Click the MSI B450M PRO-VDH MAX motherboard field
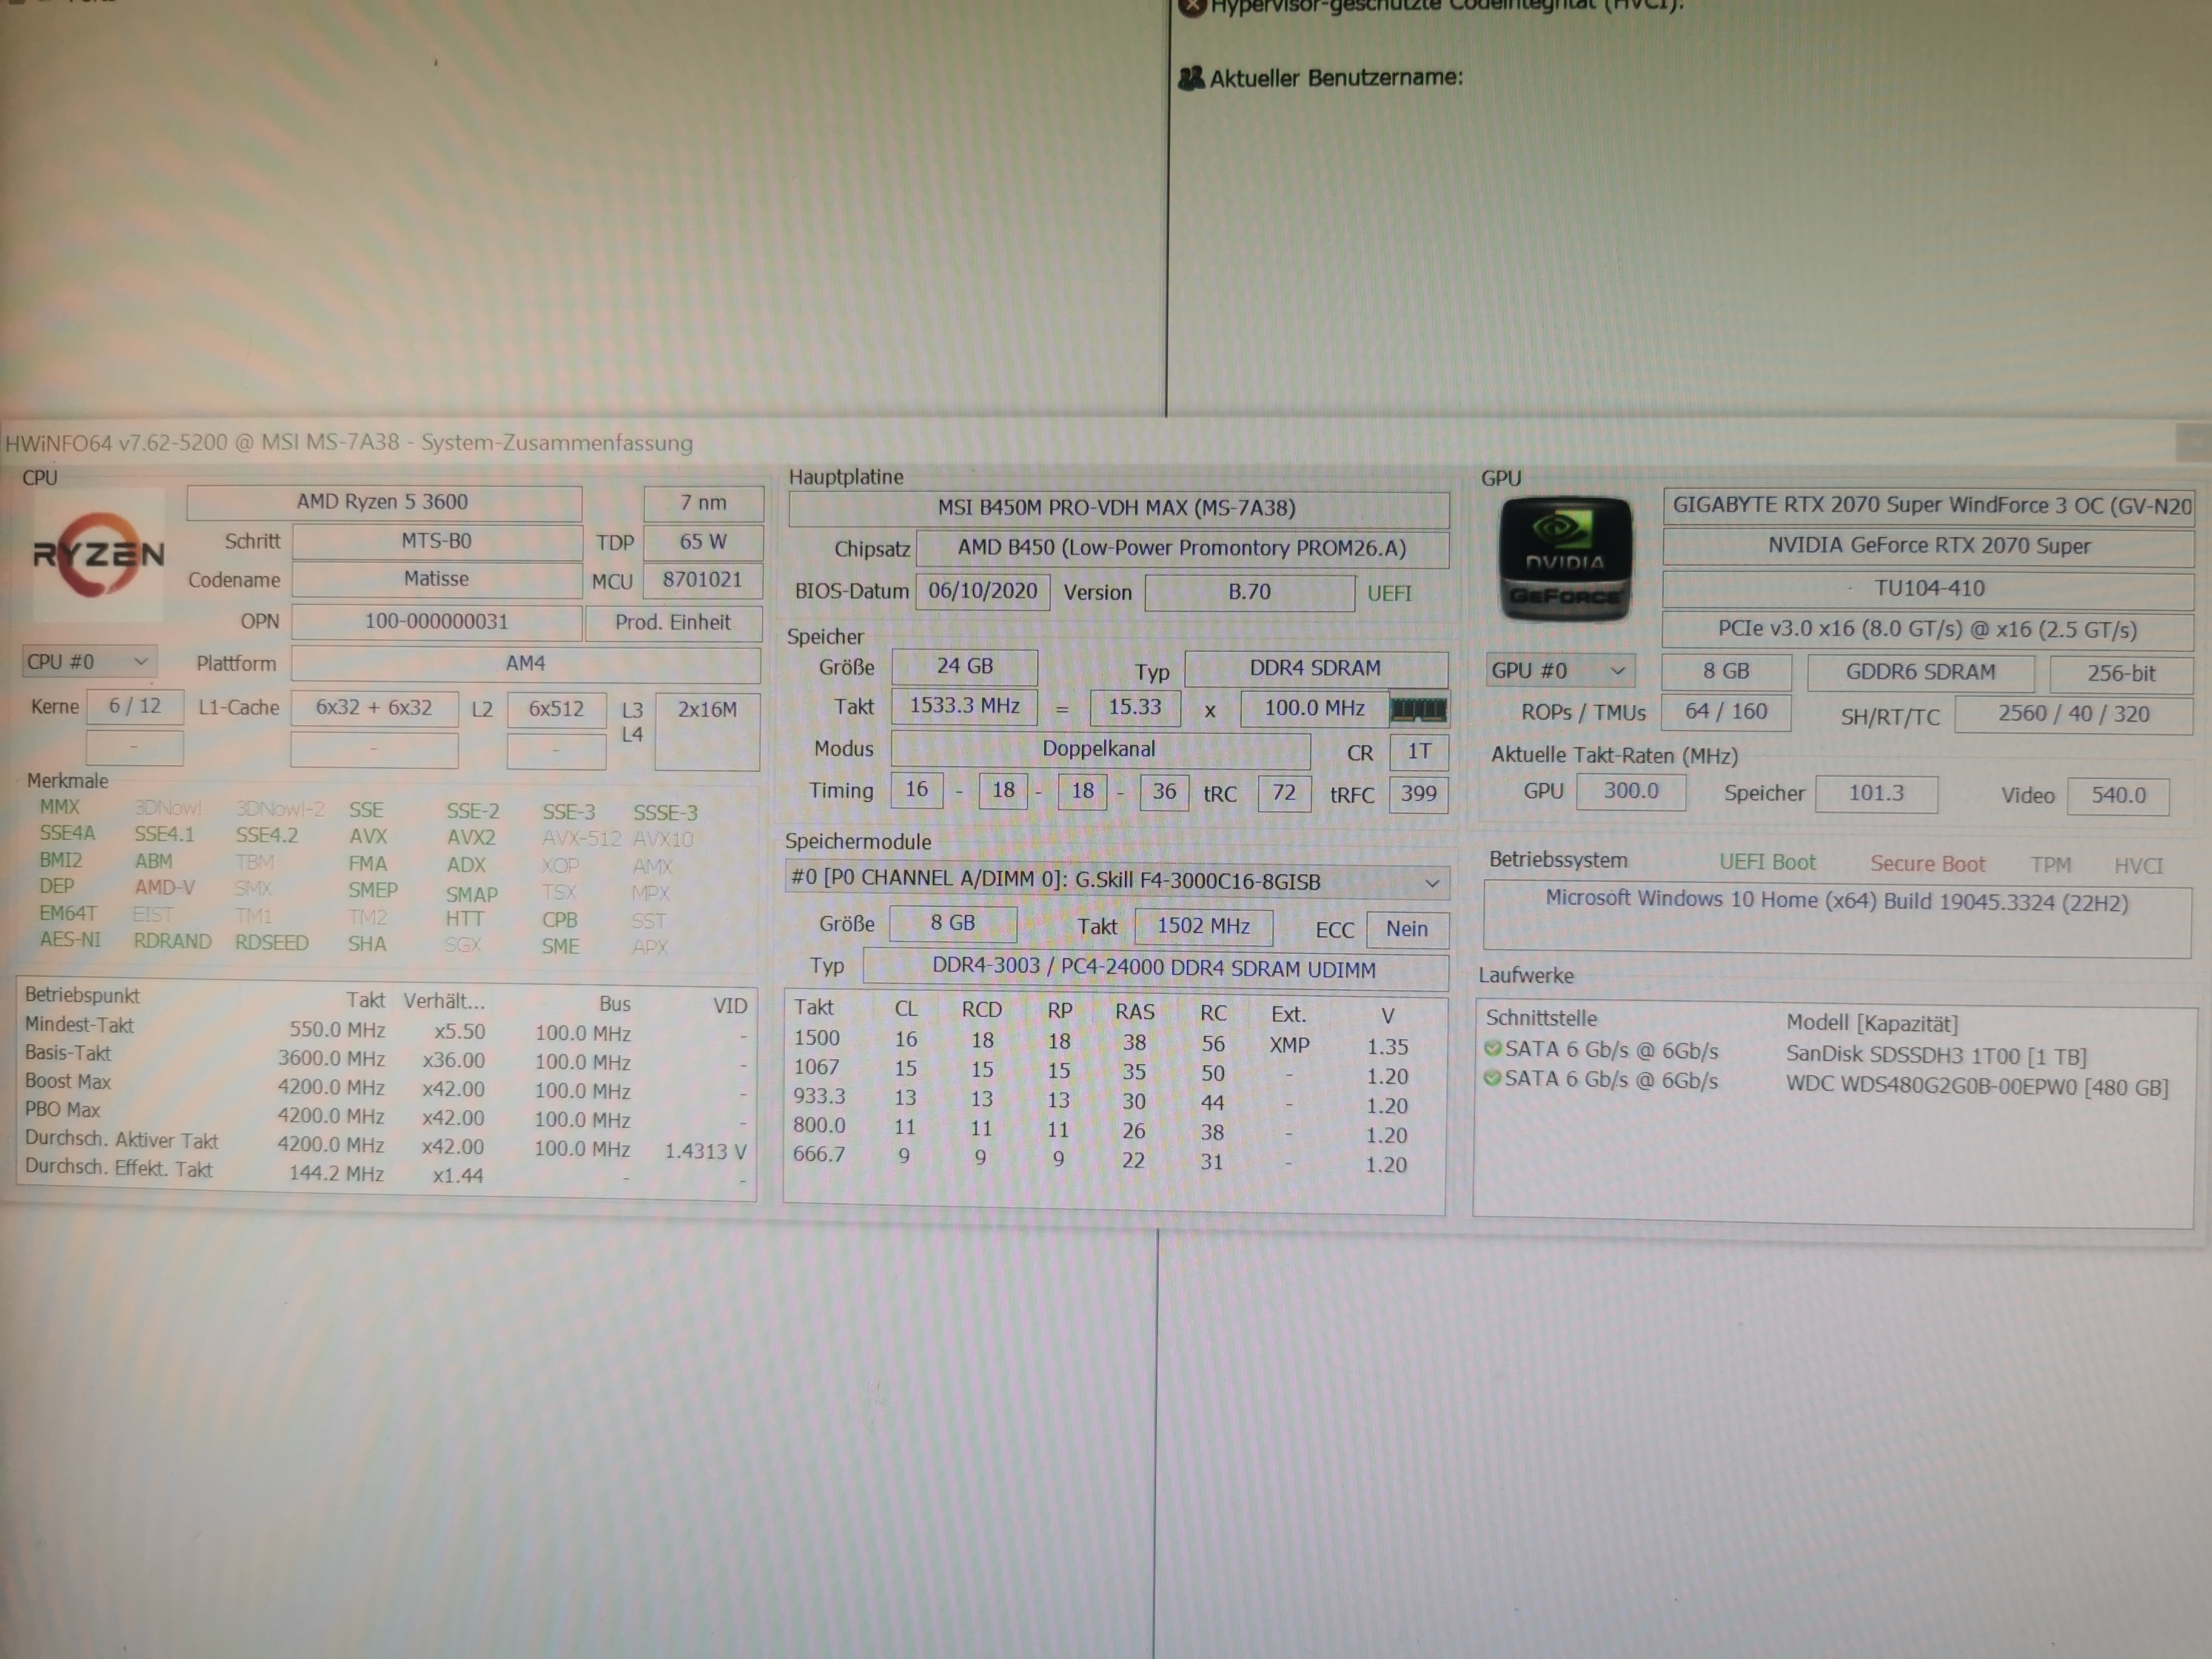The width and height of the screenshot is (2212, 1659). point(1116,508)
